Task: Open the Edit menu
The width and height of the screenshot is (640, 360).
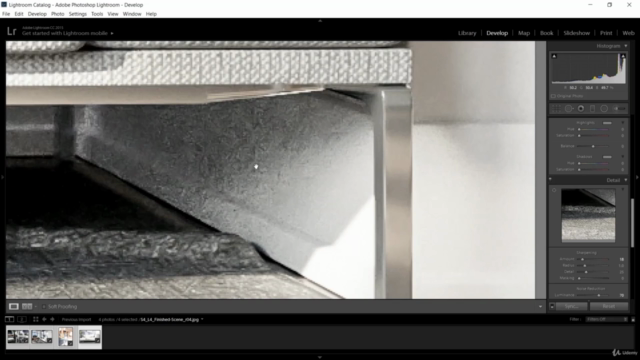Action: point(19,14)
